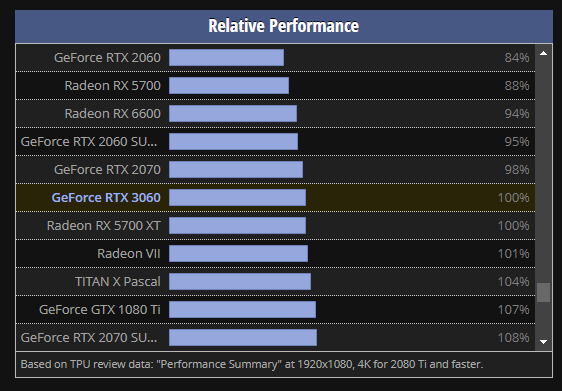Click the 107% performance value

[x=514, y=309]
